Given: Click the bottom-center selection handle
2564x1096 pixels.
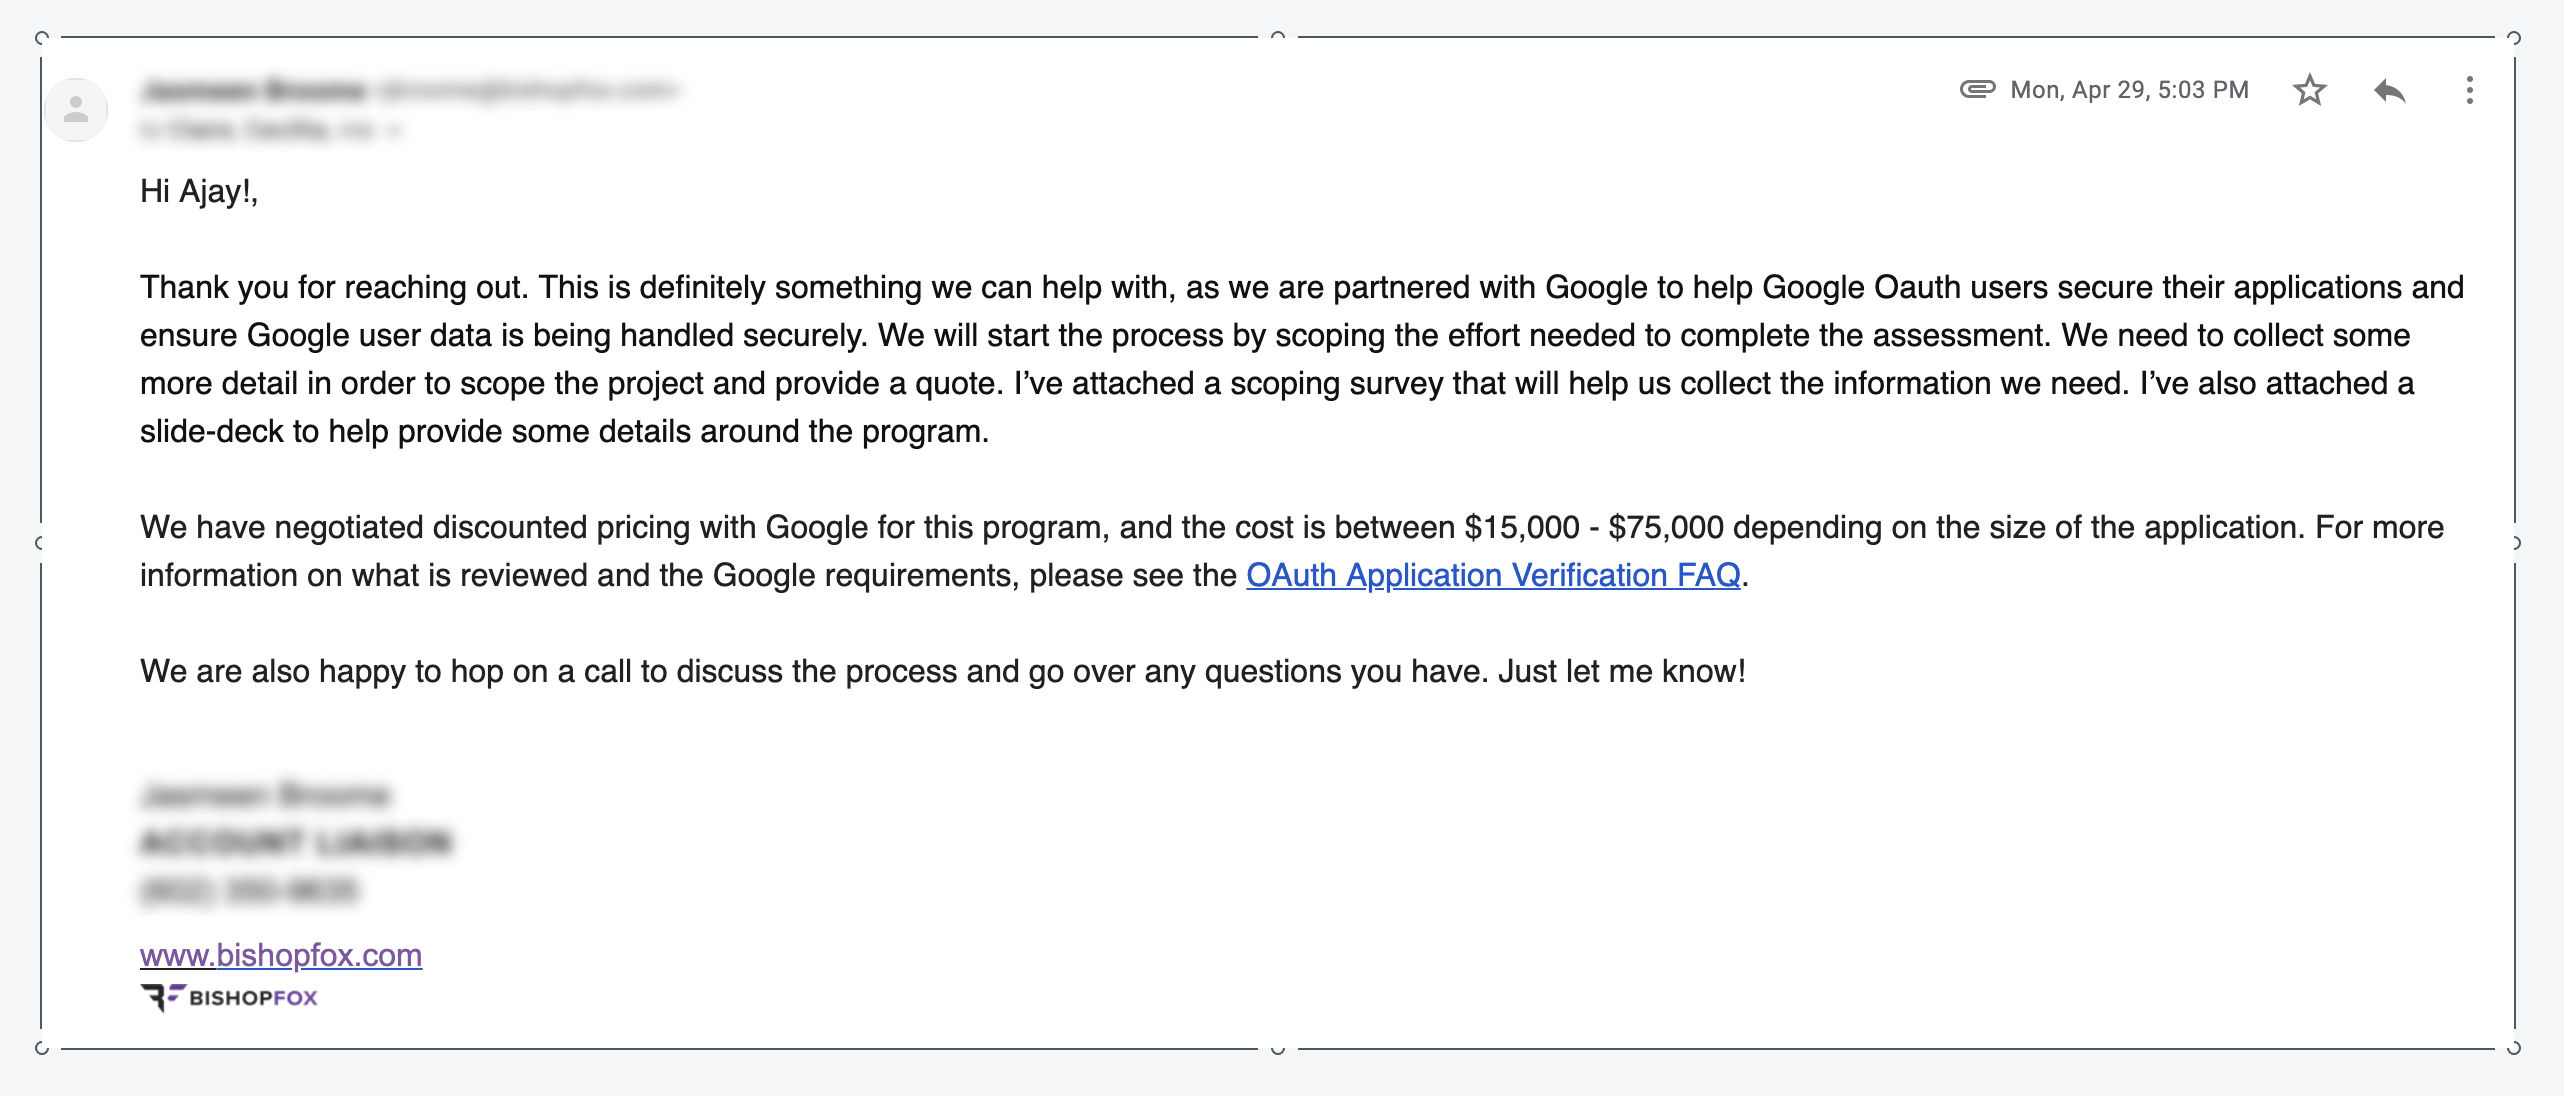Looking at the screenshot, I should coord(1278,1050).
